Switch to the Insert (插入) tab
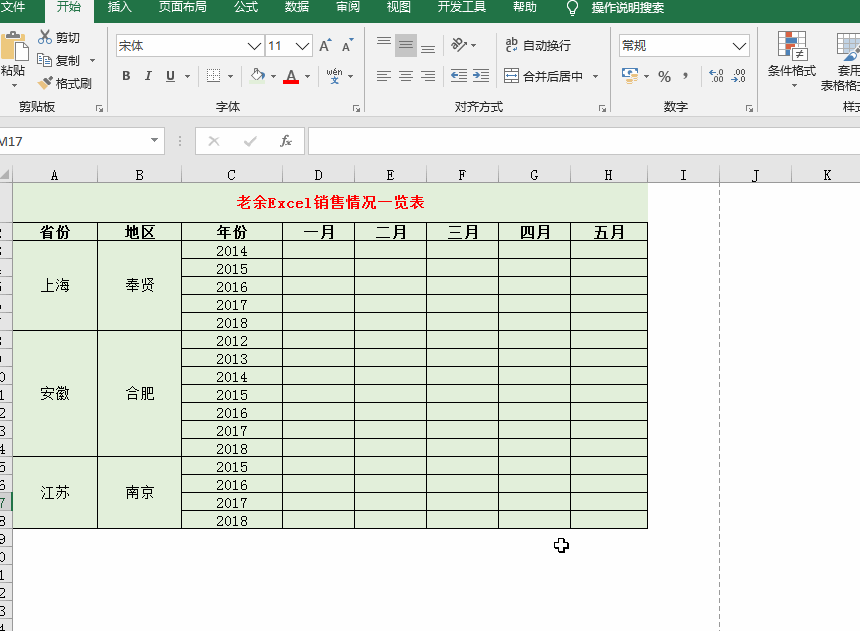 pos(120,7)
